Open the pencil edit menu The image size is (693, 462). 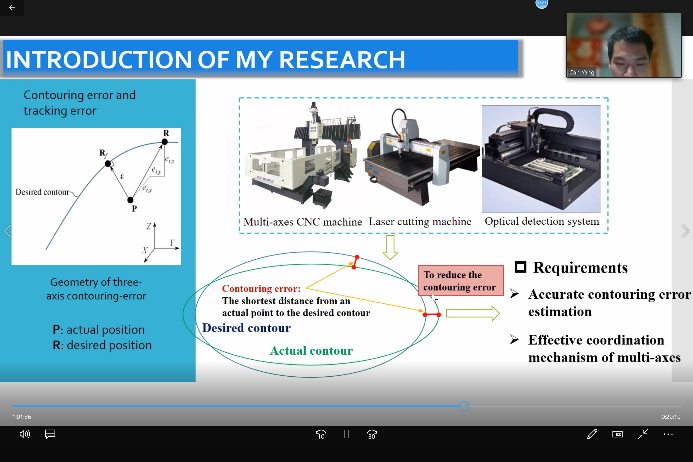pos(592,434)
